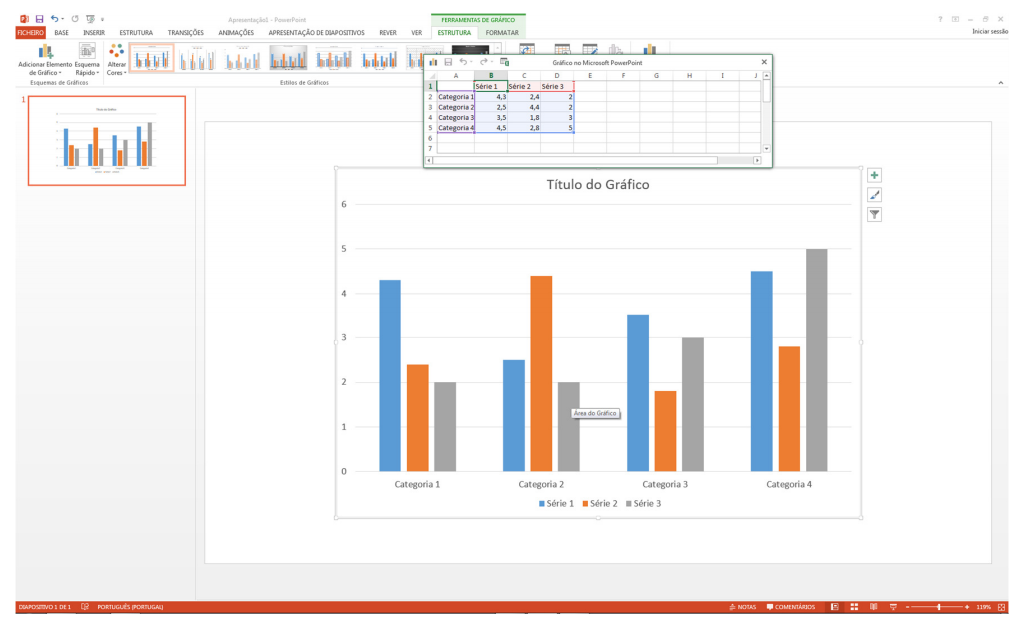Toggle the Comentários pane in status bar
This screenshot has width=1020, height=623.
point(791,607)
